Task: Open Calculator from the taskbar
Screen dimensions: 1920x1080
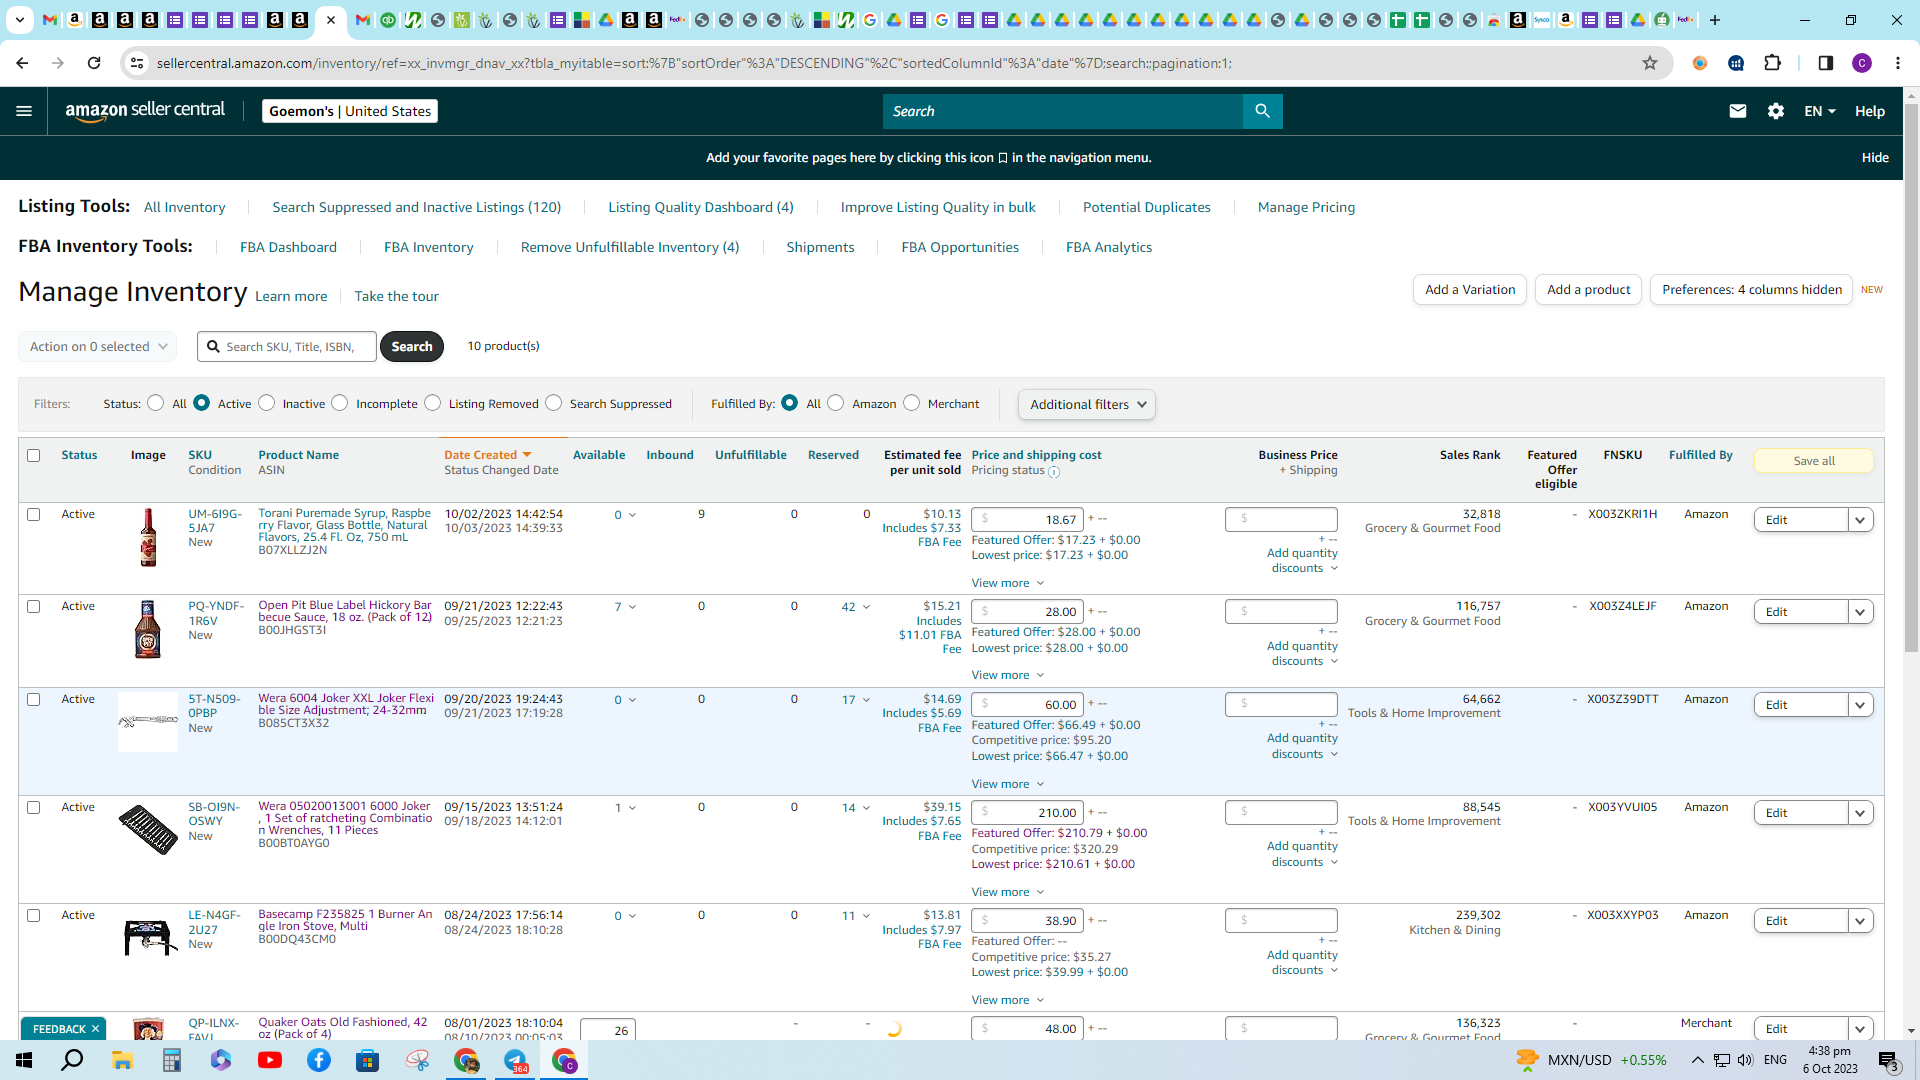Action: pos(172,1060)
